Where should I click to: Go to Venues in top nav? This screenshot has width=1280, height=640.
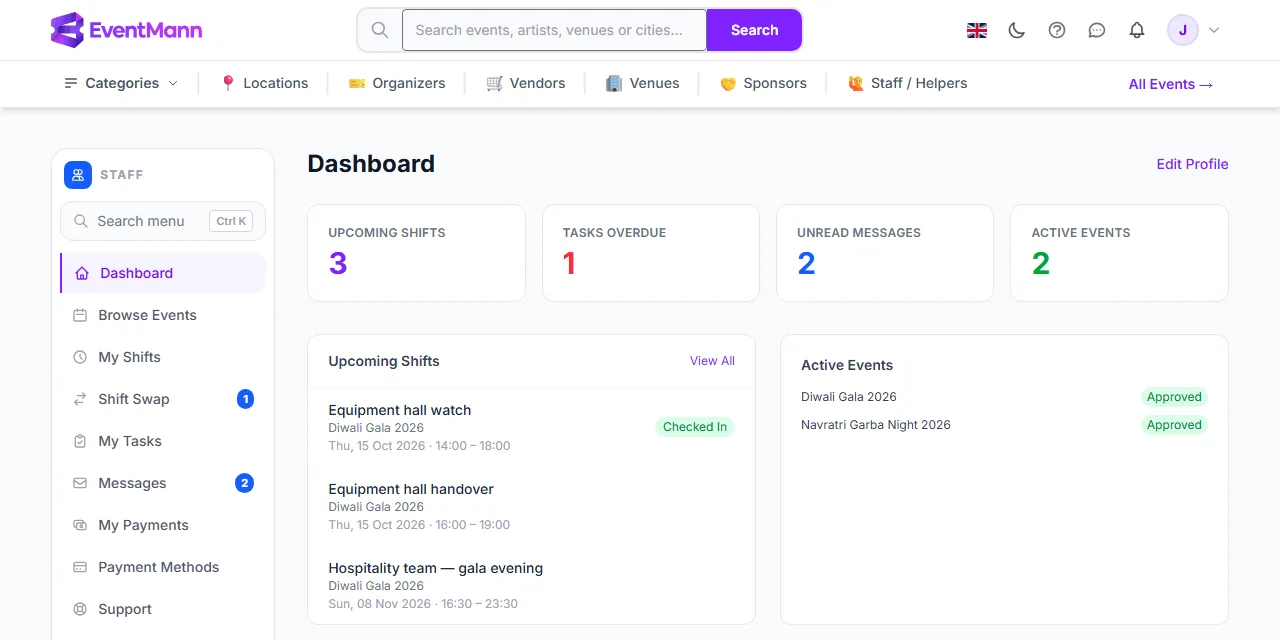(x=655, y=83)
